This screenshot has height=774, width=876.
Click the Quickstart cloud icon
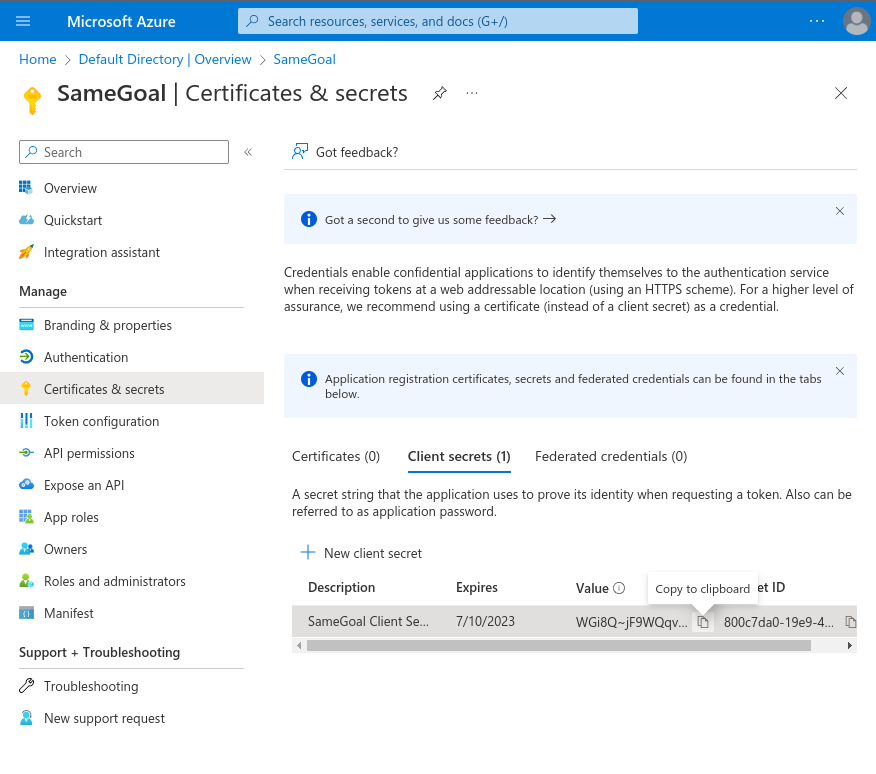[26, 220]
